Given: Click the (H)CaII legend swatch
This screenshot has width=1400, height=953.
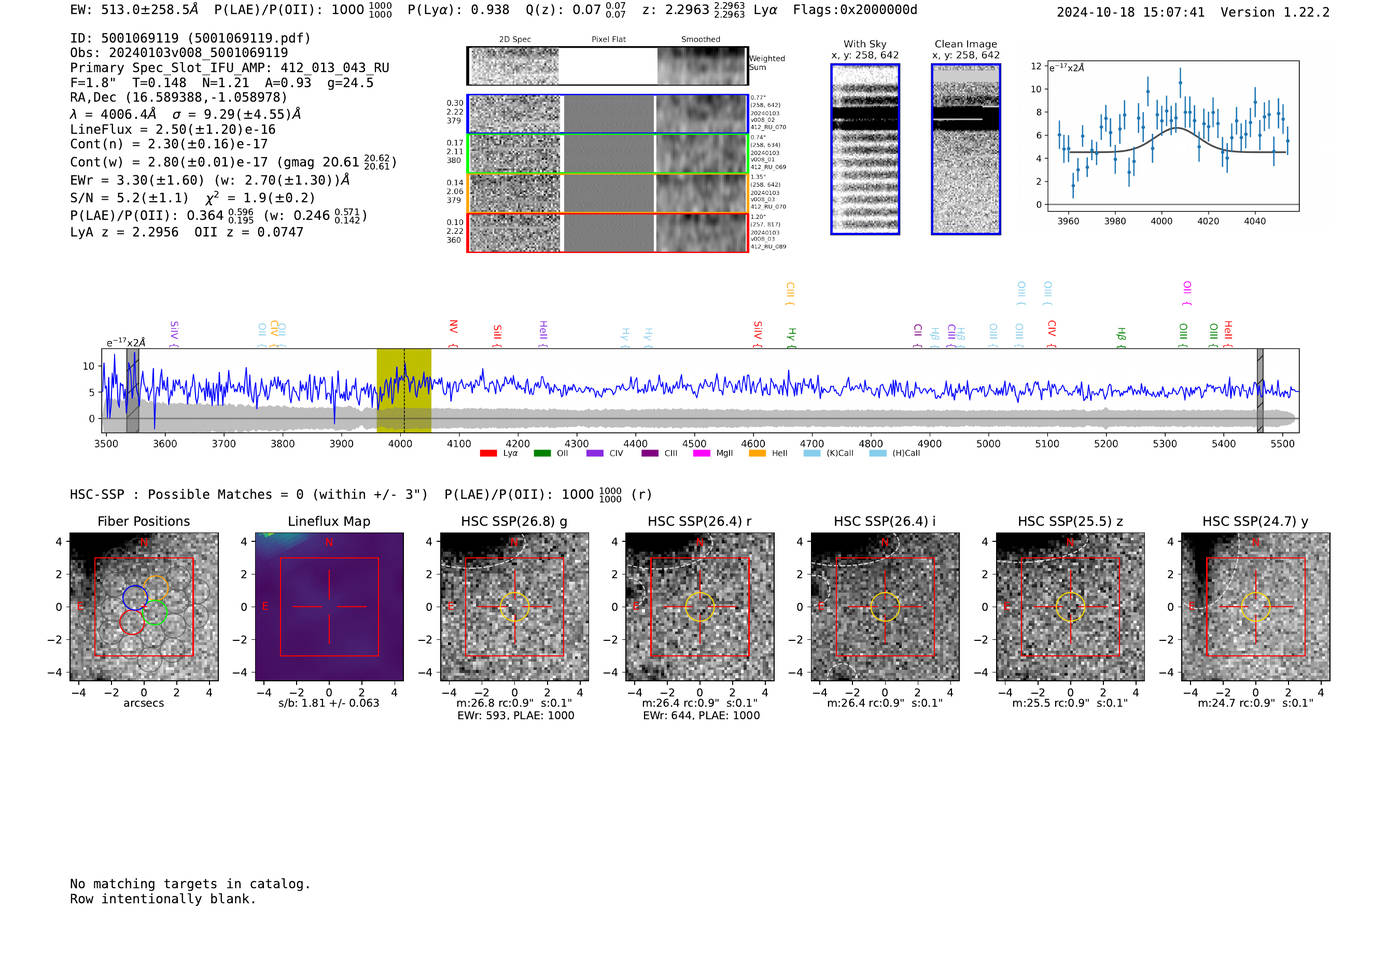Looking at the screenshot, I should 878,453.
